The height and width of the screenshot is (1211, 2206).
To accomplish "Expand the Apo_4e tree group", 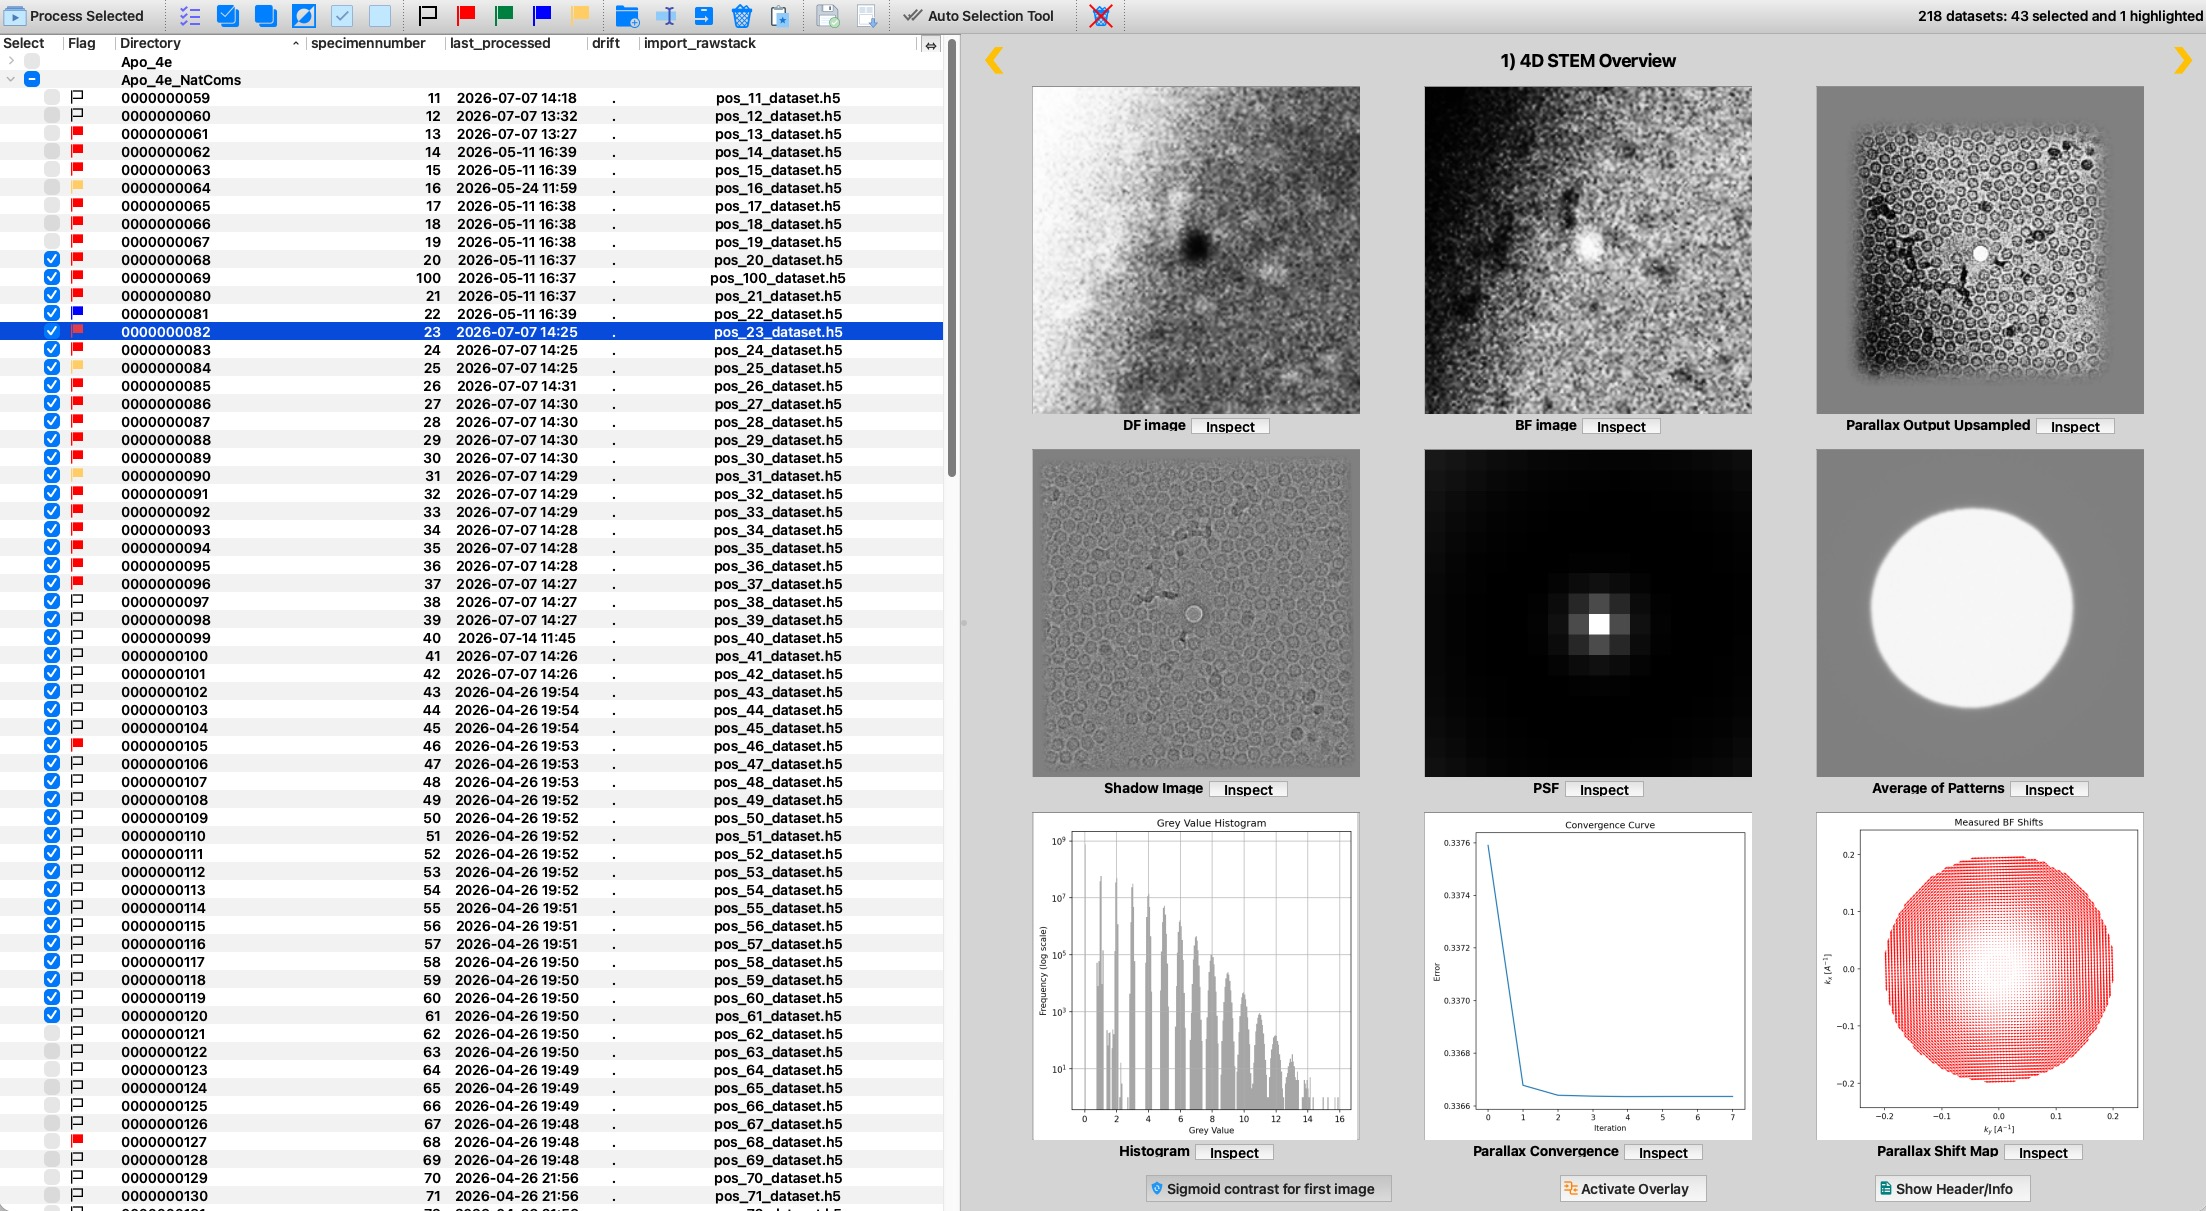I will pyautogui.click(x=11, y=61).
